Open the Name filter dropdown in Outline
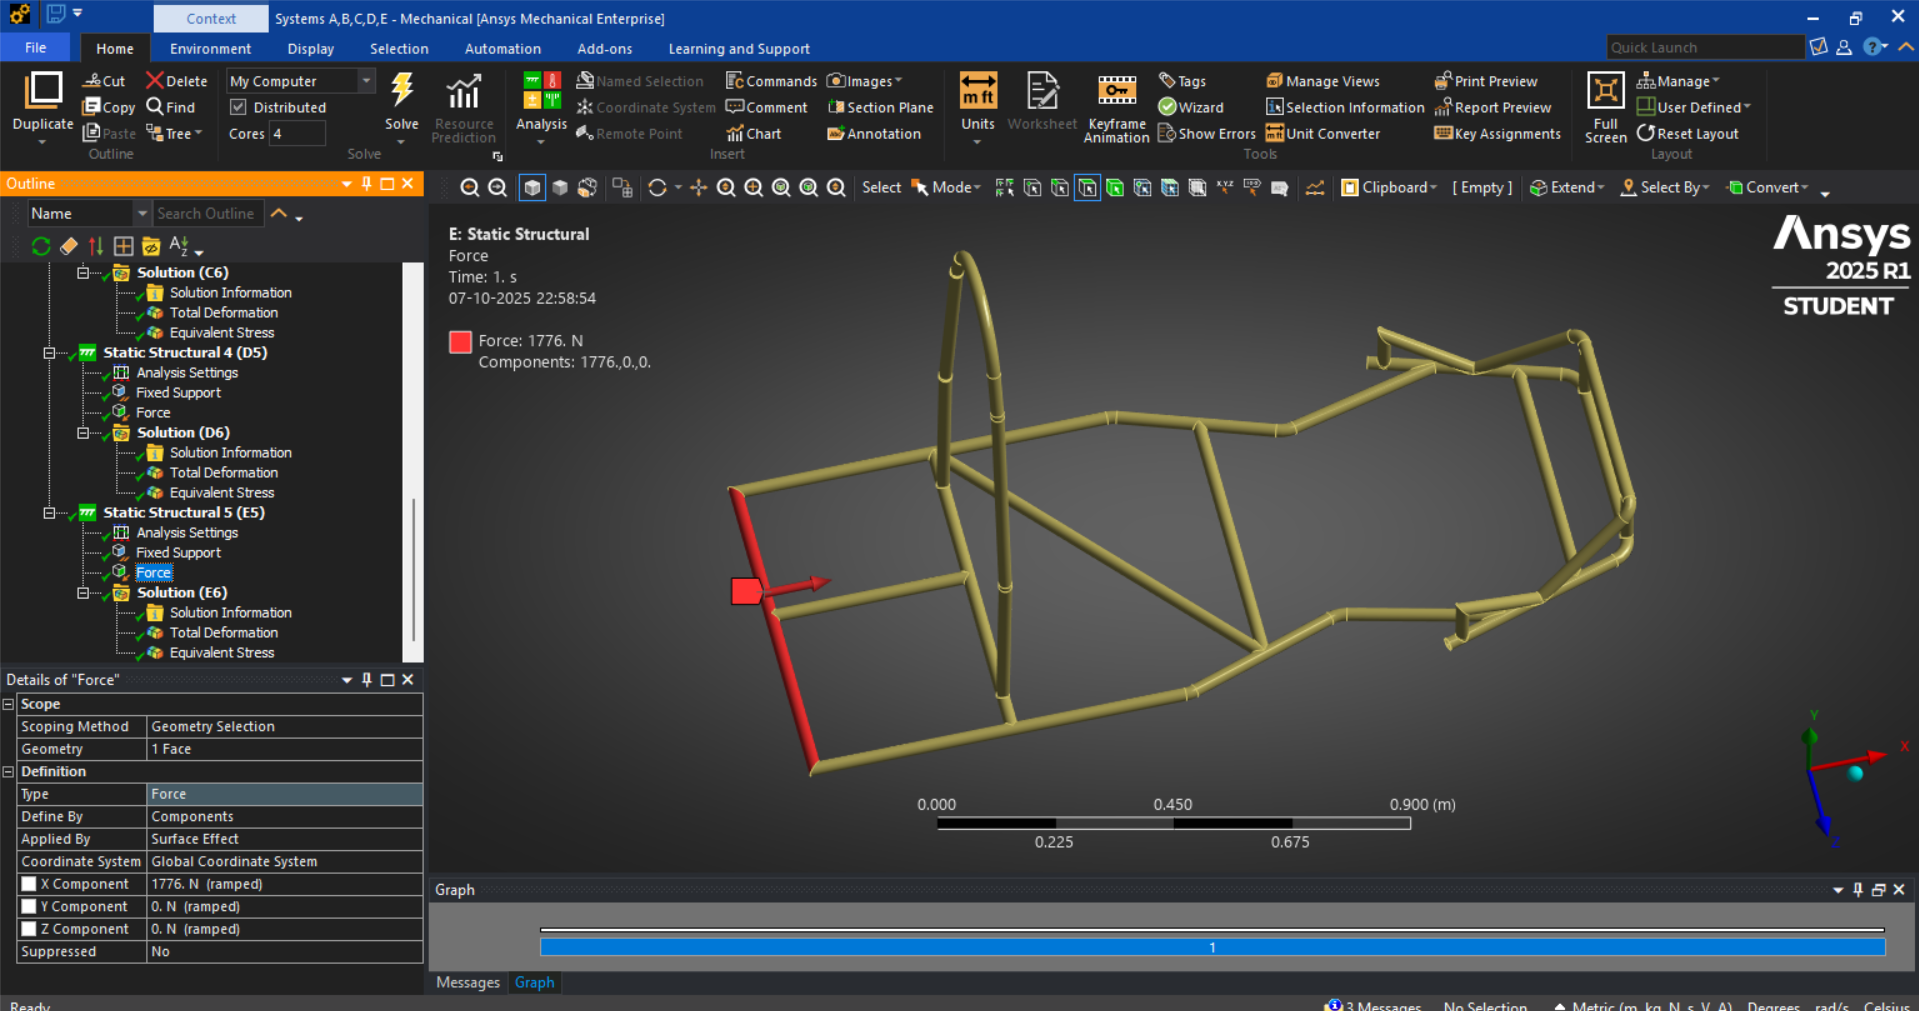This screenshot has width=1919, height=1011. point(141,213)
